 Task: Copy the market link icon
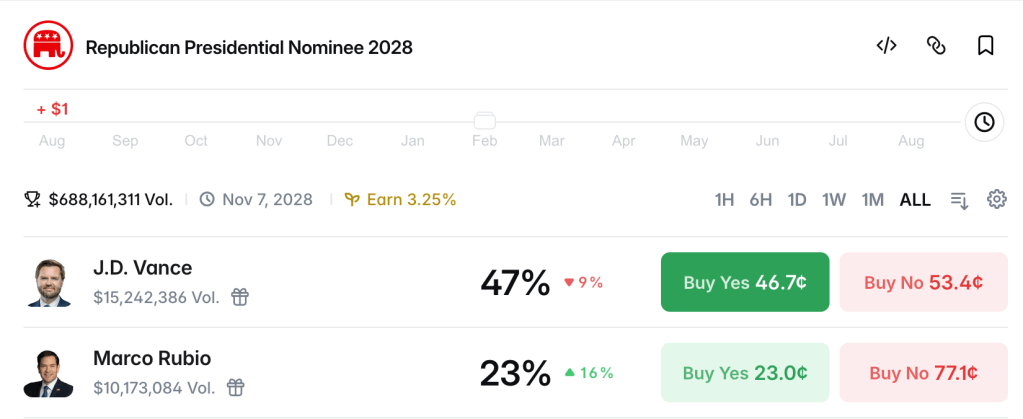coord(936,46)
